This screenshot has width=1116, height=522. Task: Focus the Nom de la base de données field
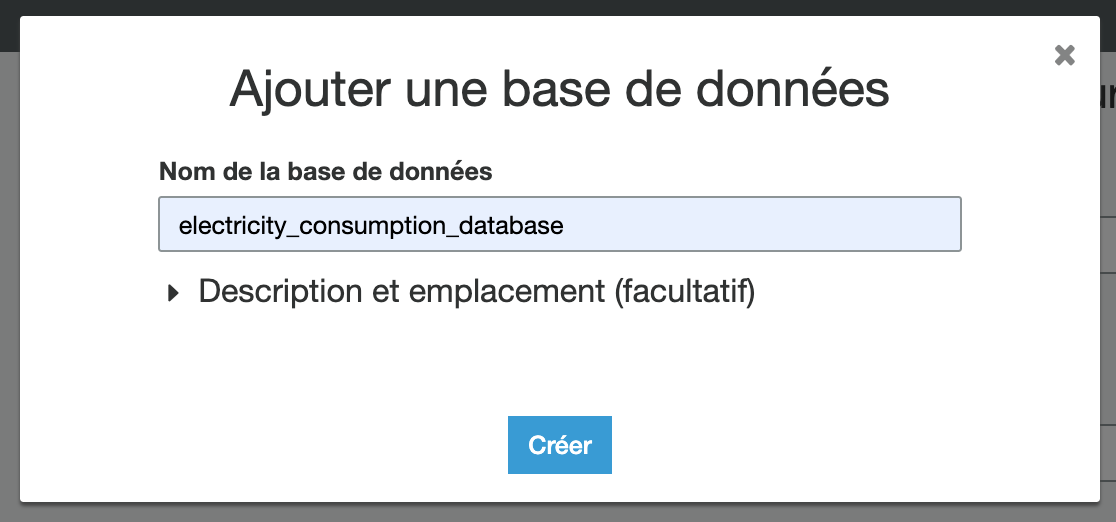pyautogui.click(x=559, y=224)
